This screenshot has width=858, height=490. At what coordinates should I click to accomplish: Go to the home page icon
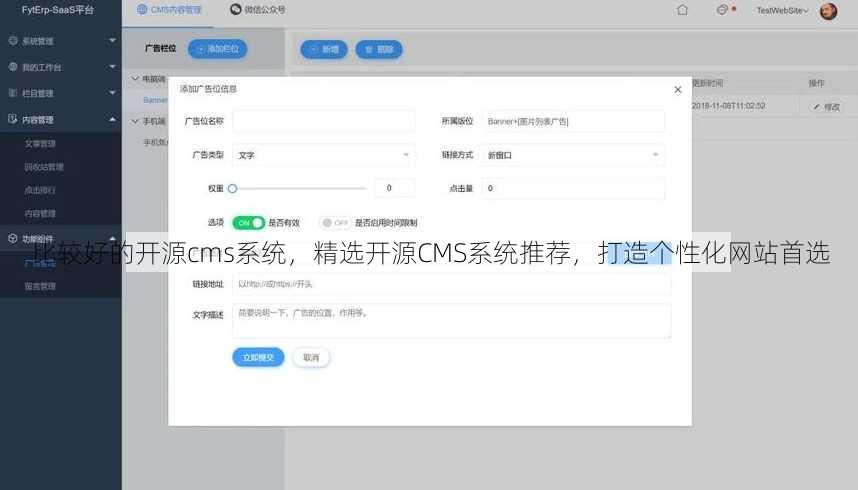[682, 10]
